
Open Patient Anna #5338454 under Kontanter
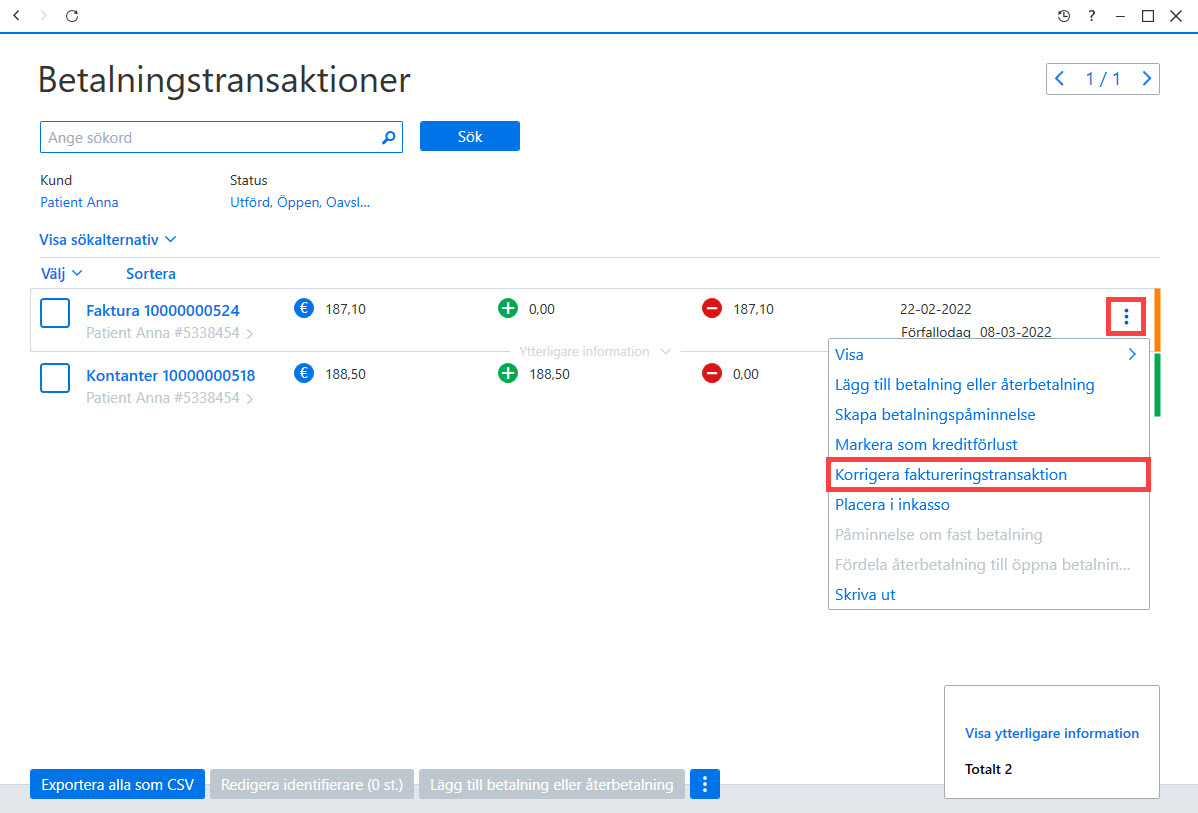(x=169, y=398)
